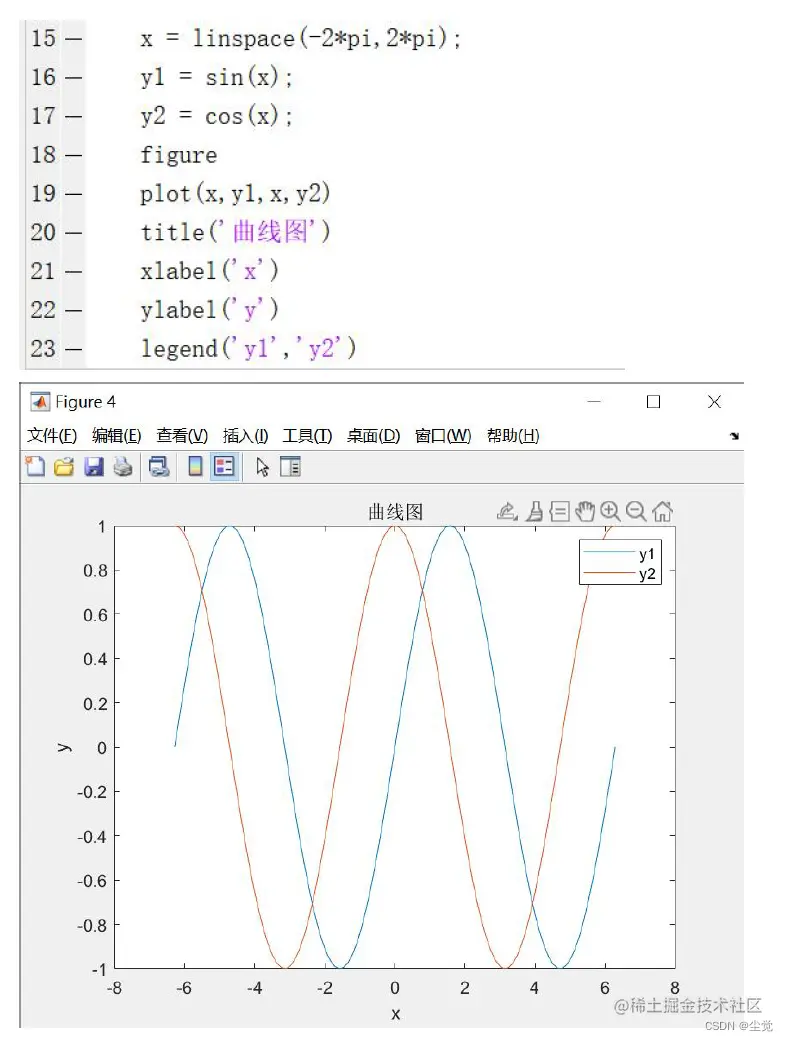Click the 'Figure 4' window title text
788x1041 pixels.
pos(85,402)
